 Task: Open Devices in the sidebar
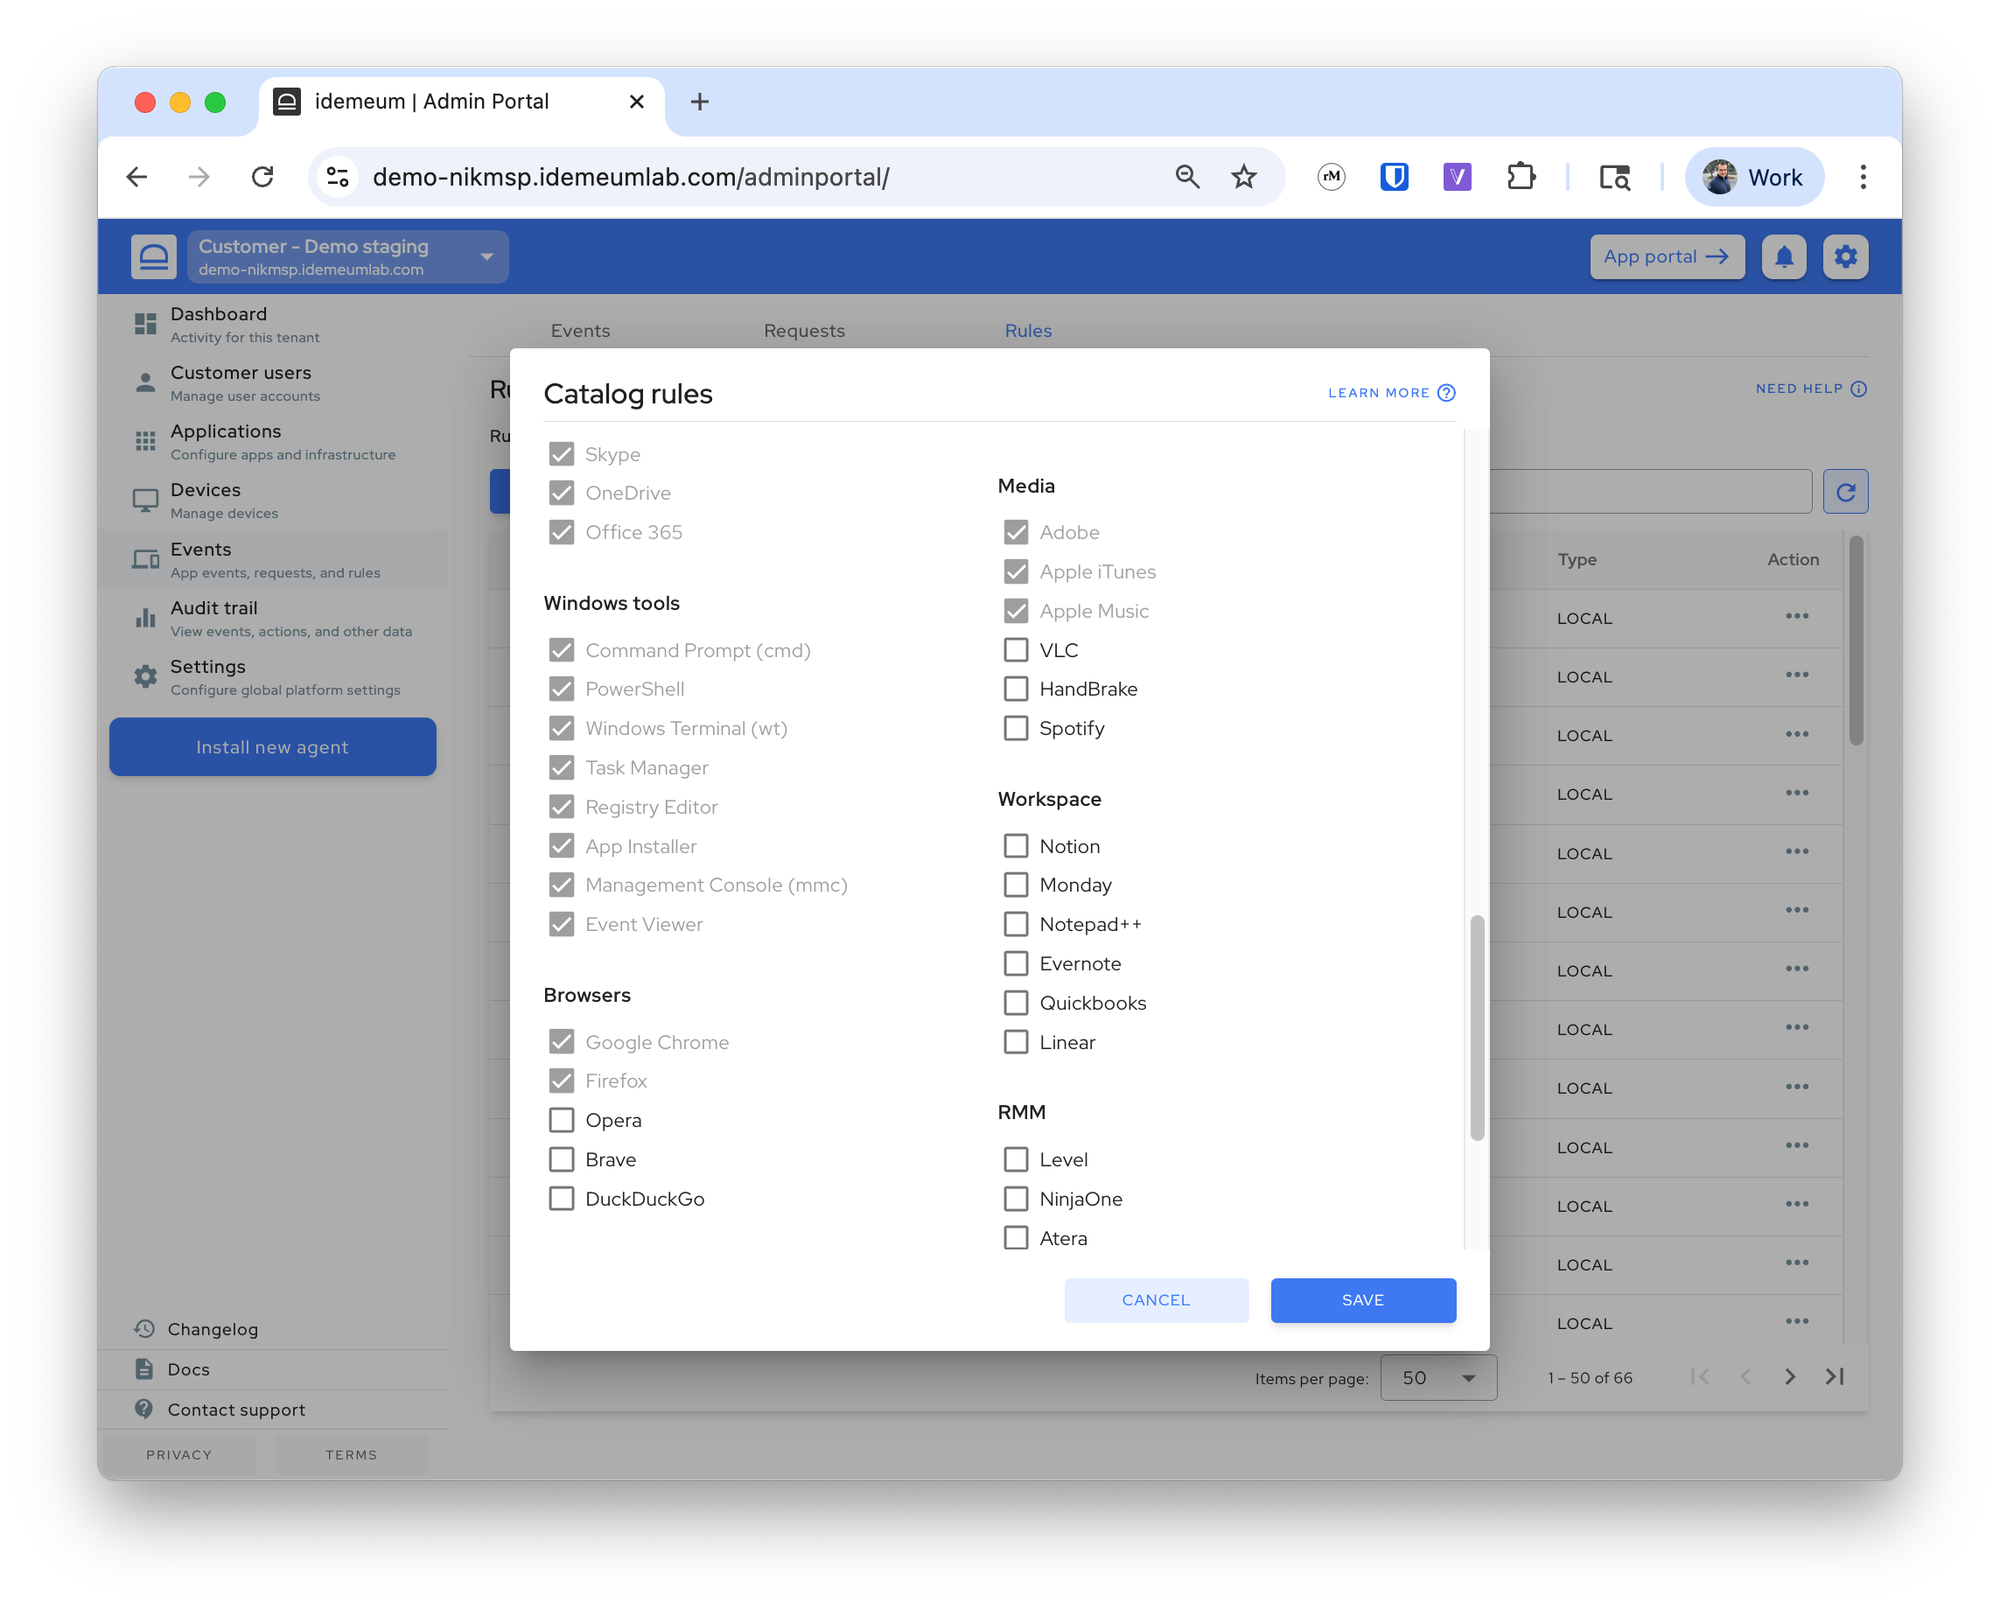(x=273, y=500)
